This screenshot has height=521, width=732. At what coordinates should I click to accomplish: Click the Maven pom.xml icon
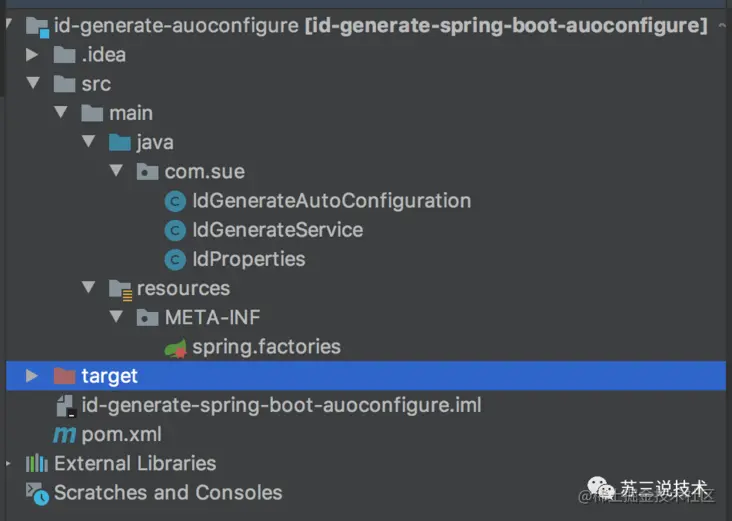pyautogui.click(x=64, y=435)
